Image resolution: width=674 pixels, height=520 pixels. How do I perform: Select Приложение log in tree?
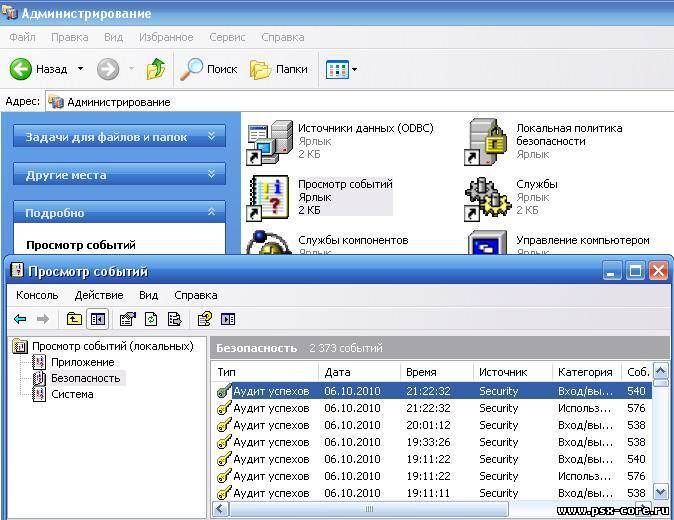[74, 362]
